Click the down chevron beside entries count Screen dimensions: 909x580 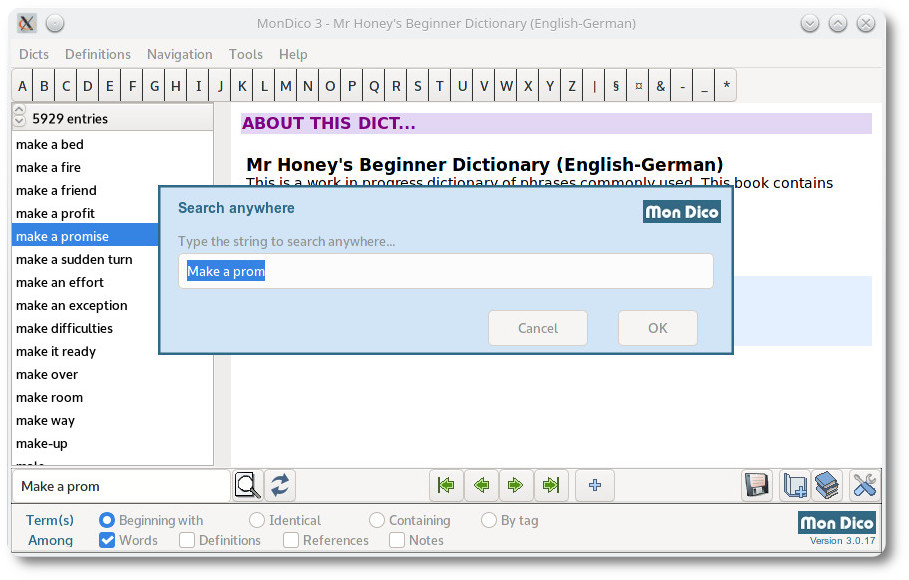point(19,121)
